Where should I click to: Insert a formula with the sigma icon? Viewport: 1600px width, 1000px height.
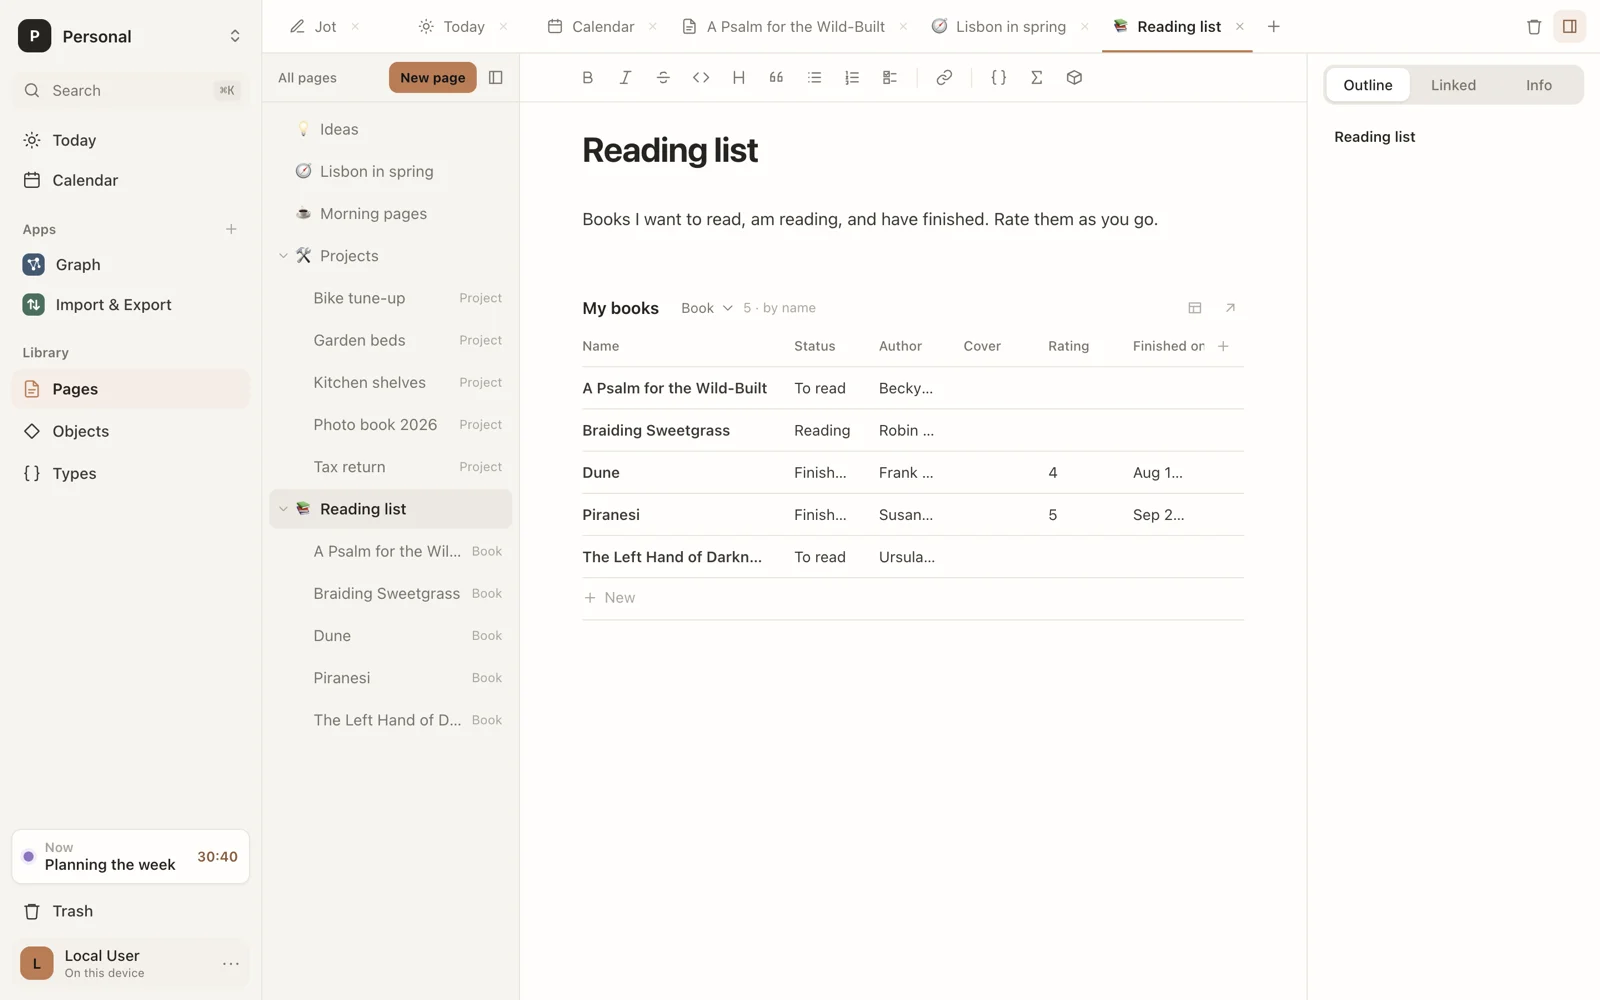(x=1037, y=77)
